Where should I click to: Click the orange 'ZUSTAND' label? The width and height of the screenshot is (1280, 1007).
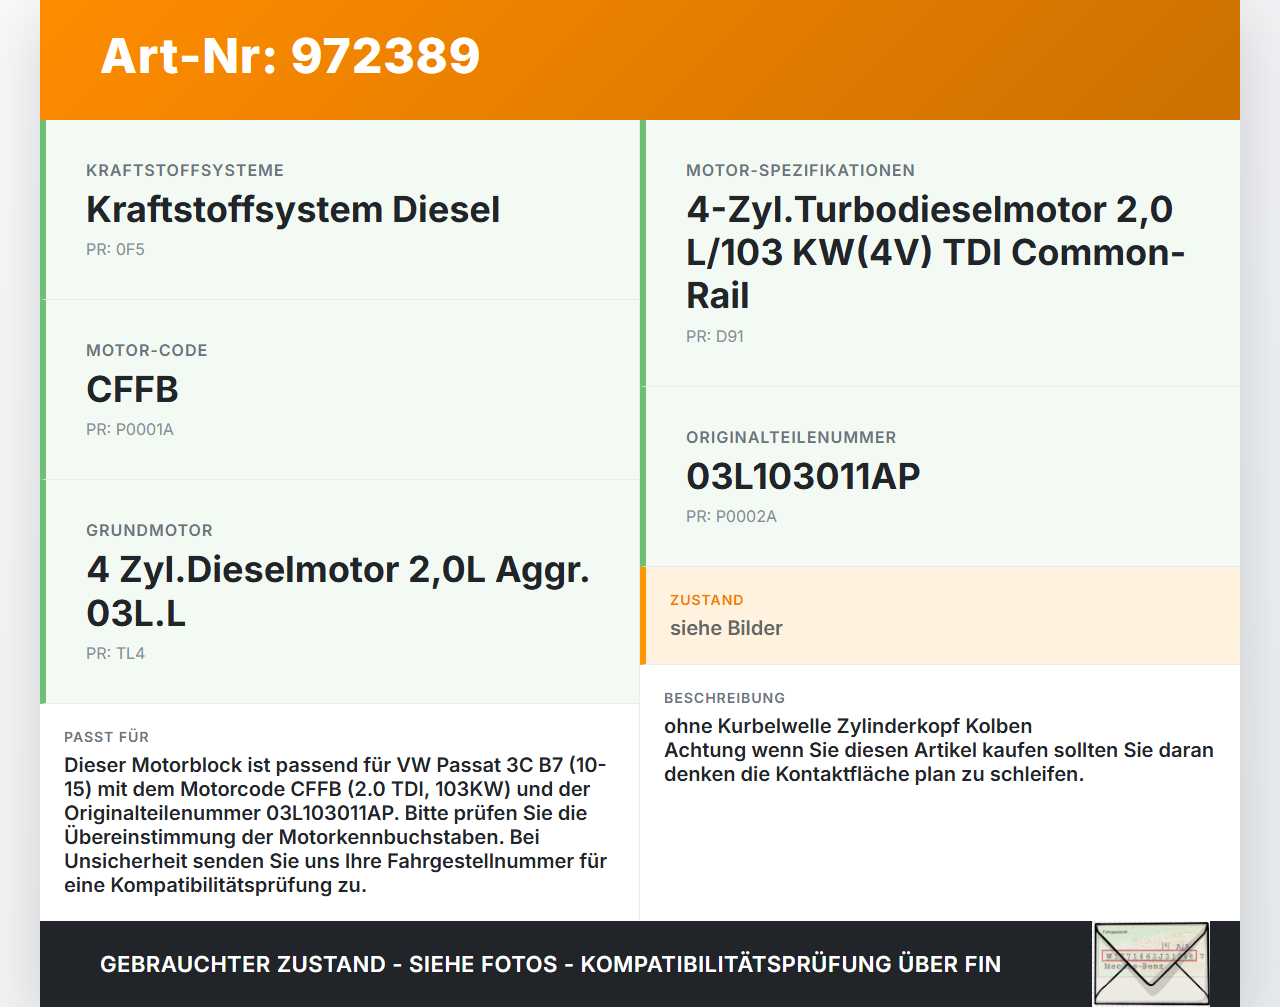coord(707,600)
